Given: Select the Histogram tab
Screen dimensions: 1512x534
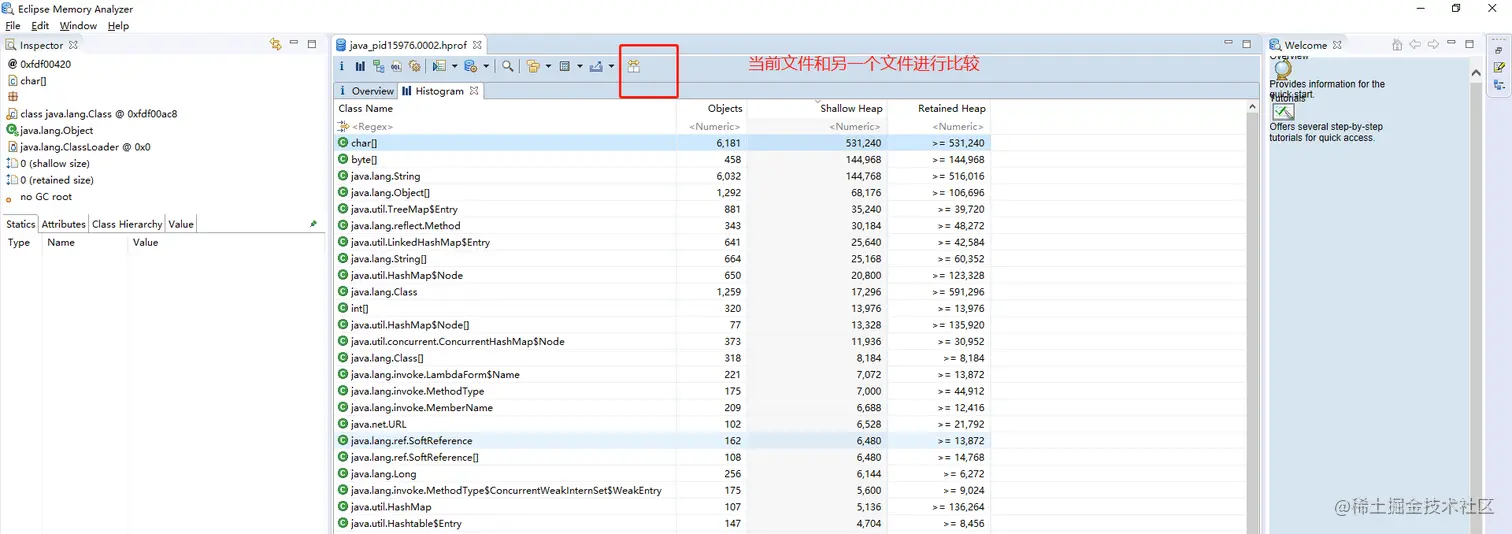Looking at the screenshot, I should [x=440, y=91].
